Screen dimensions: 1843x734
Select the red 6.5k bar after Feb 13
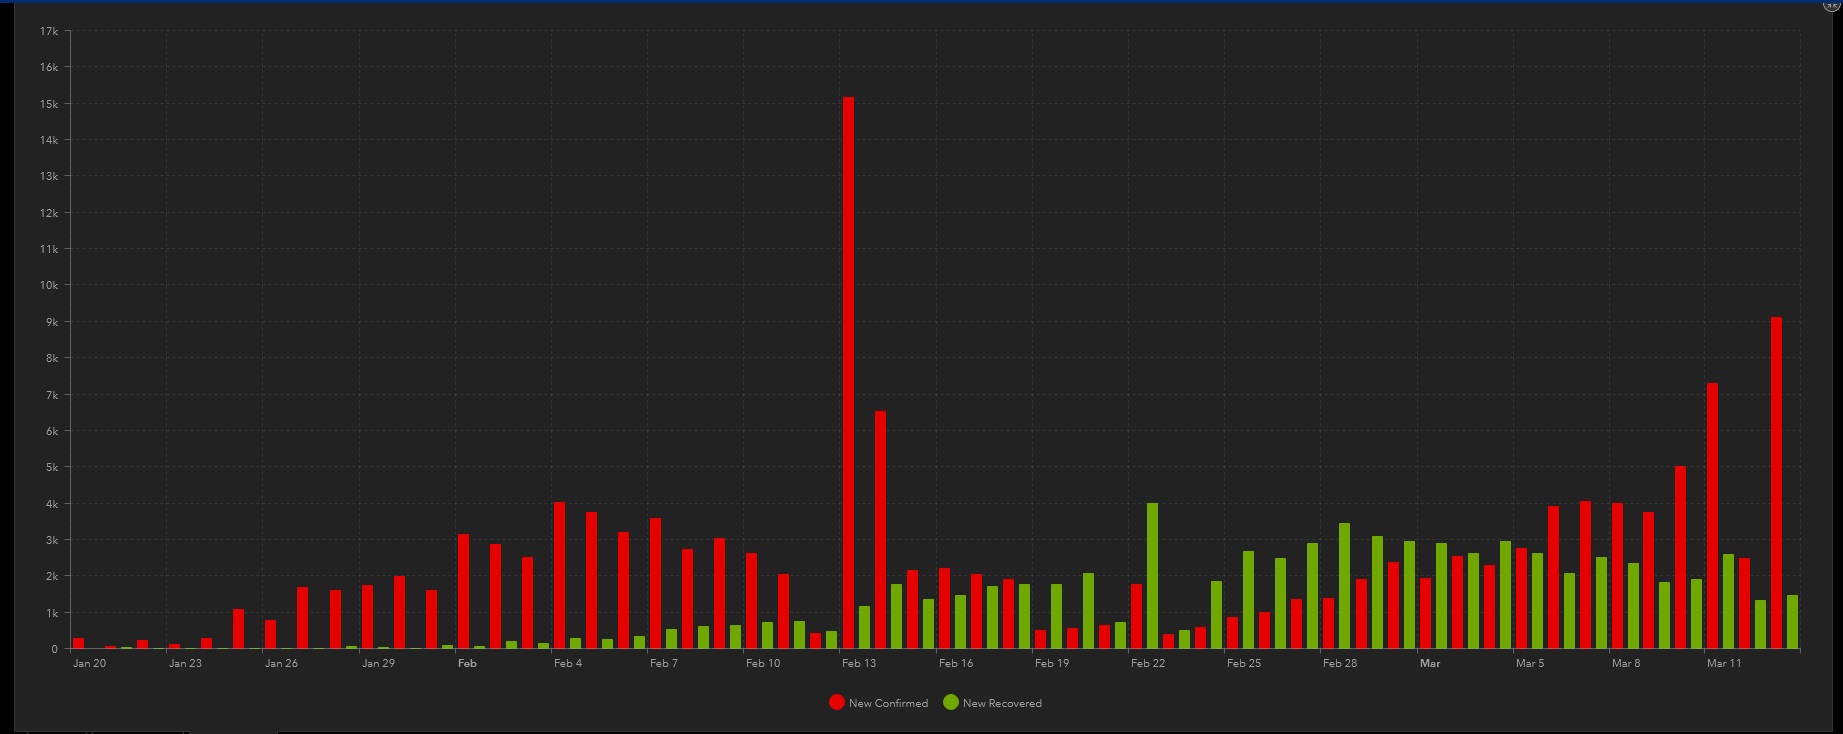click(x=880, y=530)
